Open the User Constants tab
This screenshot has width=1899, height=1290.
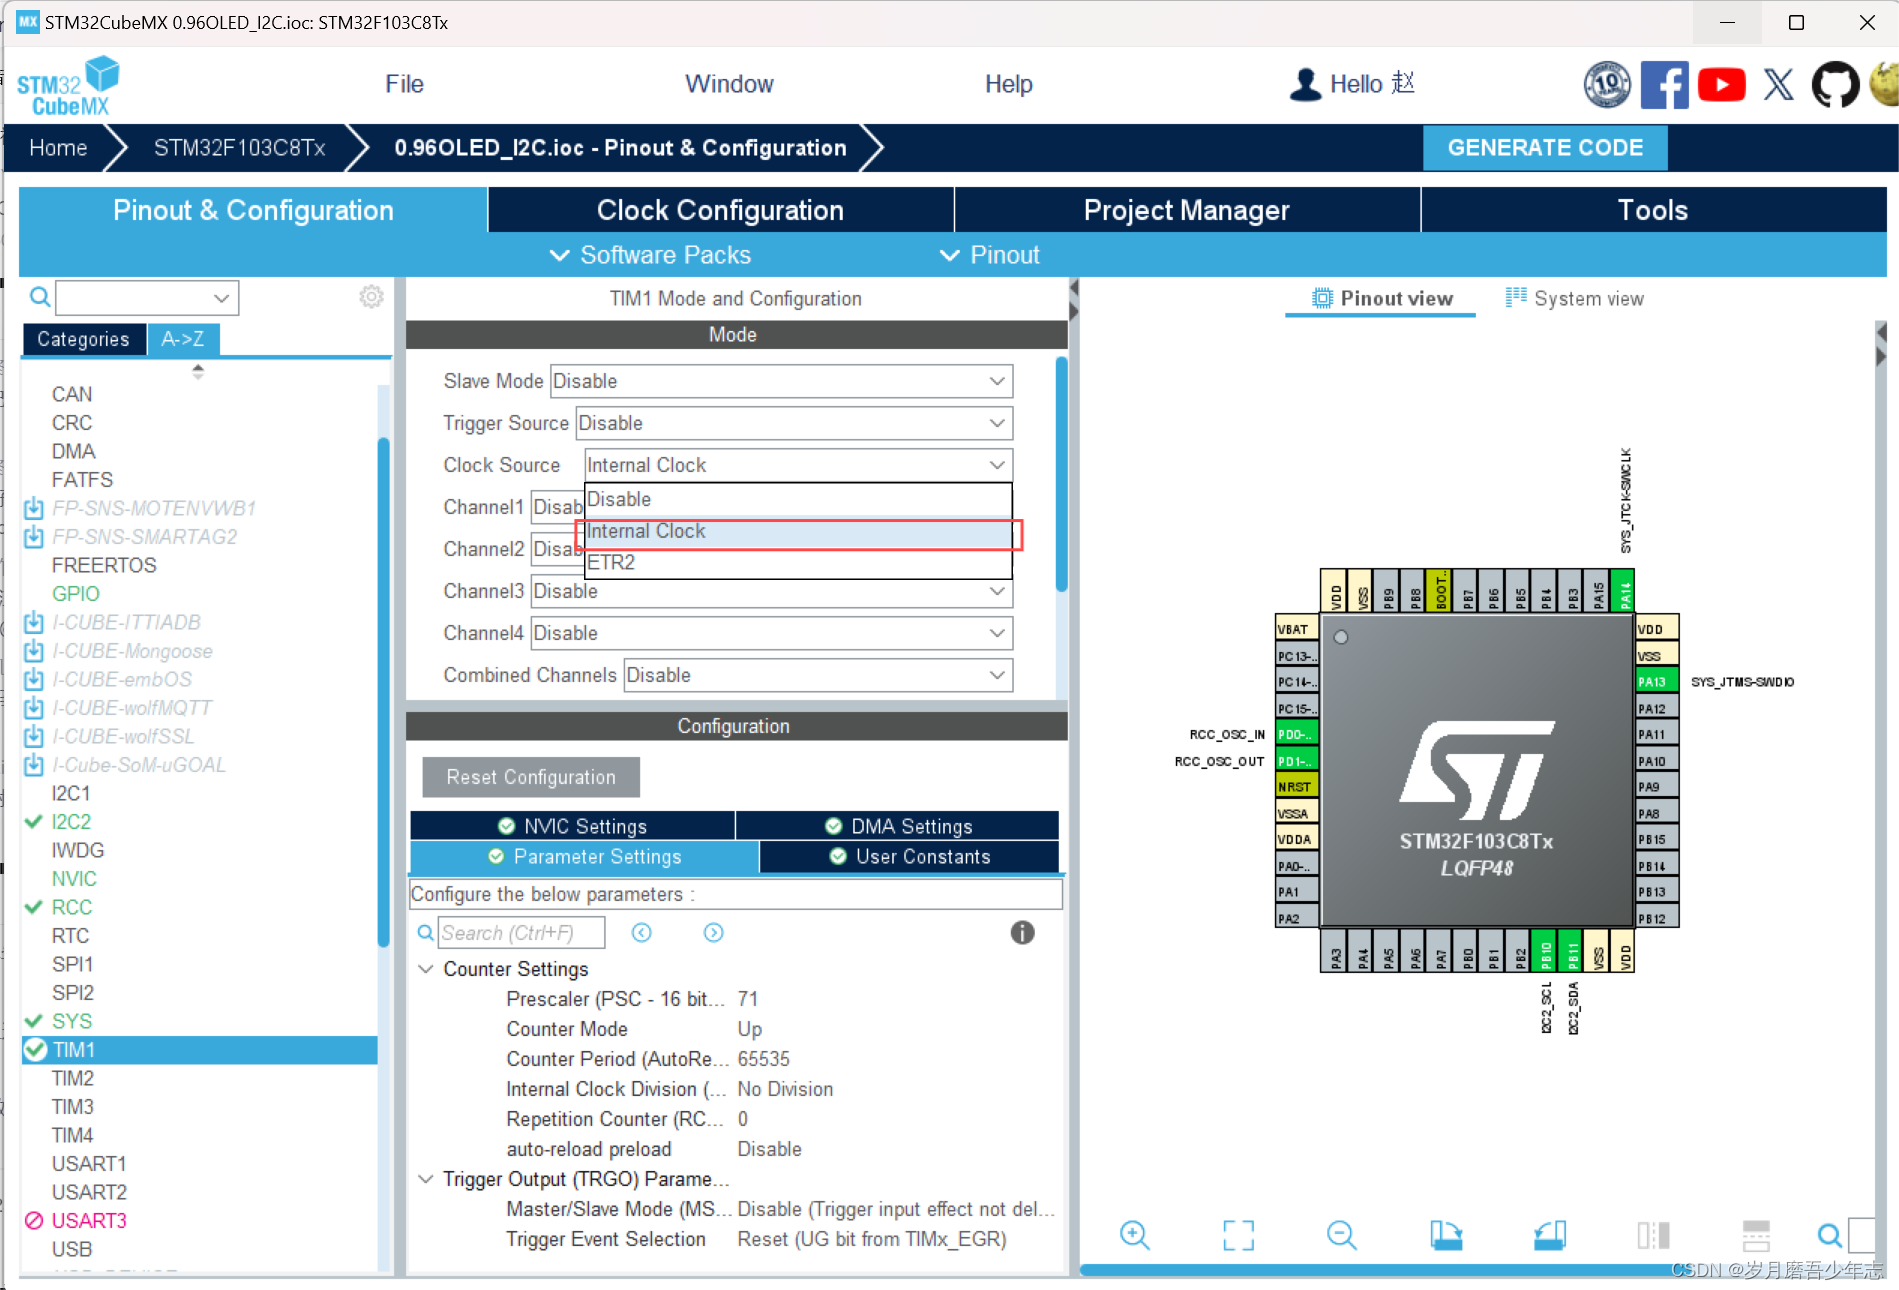point(909,857)
